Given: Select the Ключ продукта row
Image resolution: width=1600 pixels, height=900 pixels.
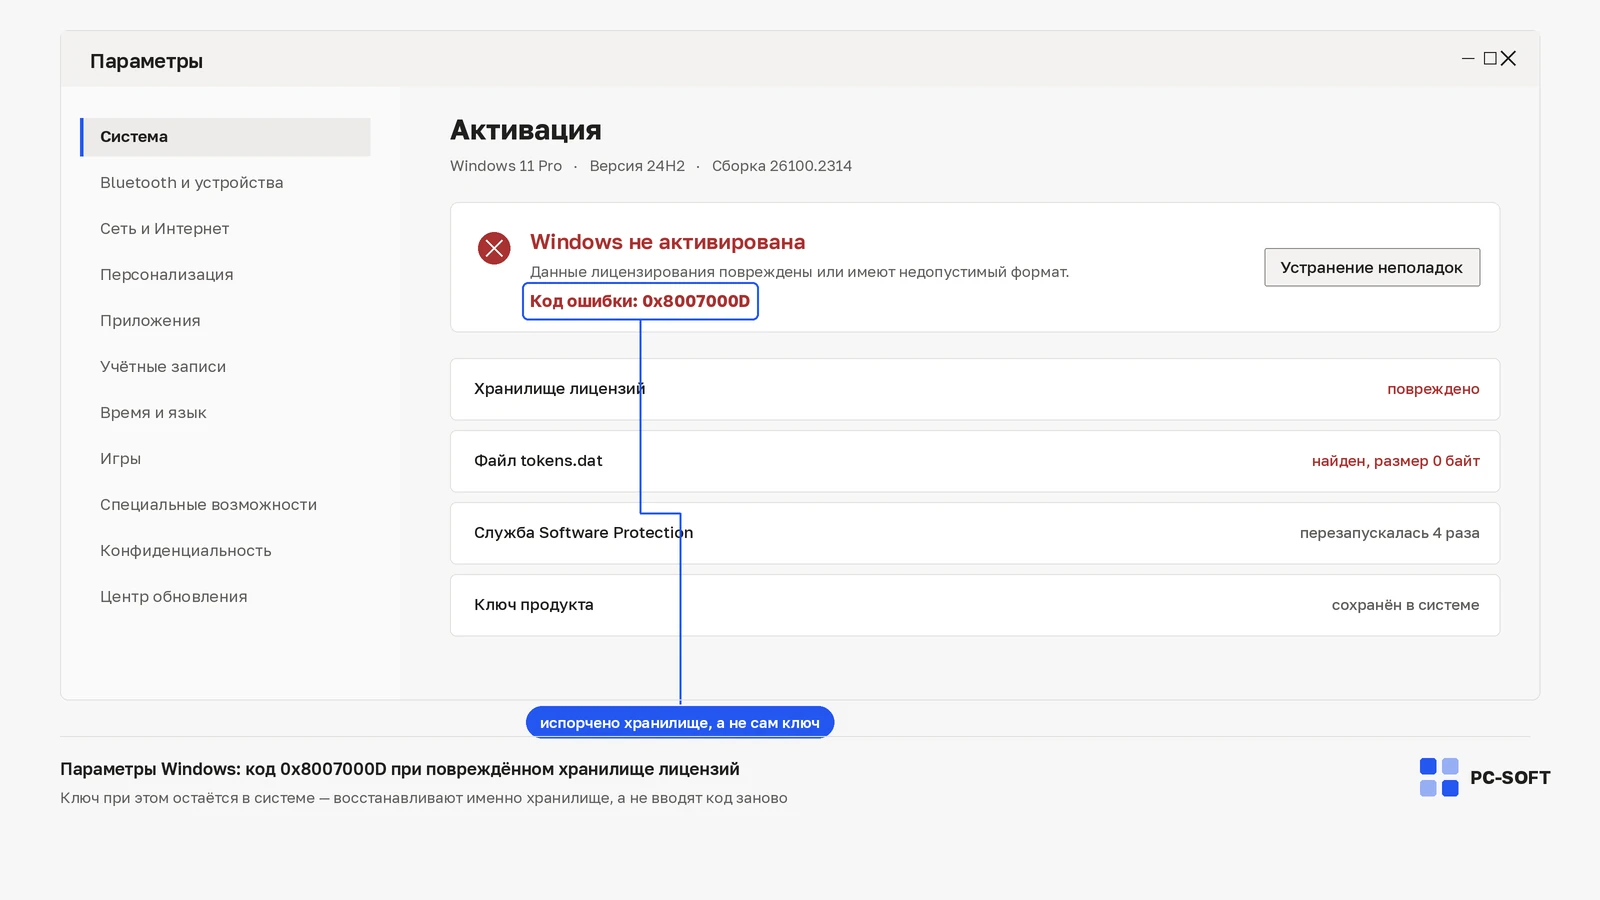Looking at the screenshot, I should click(x=975, y=605).
